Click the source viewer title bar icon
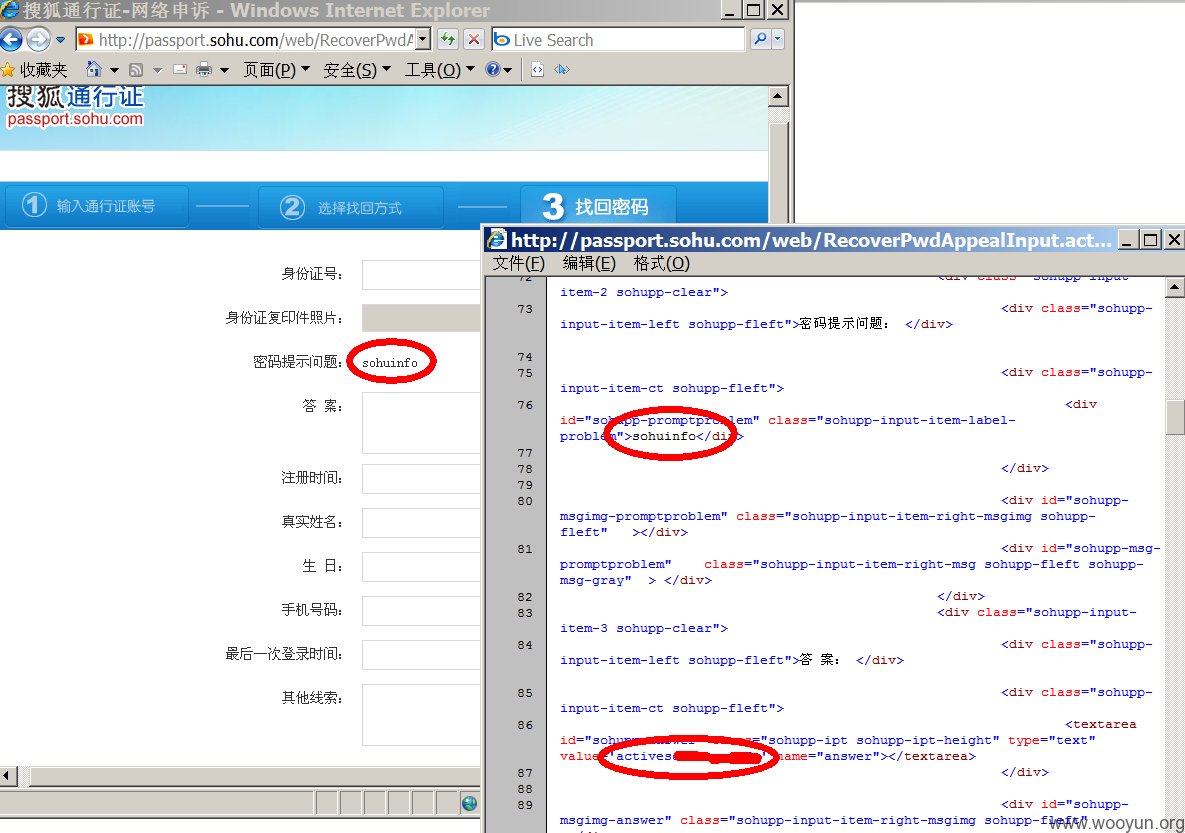The height and width of the screenshot is (833, 1185). (x=497, y=240)
